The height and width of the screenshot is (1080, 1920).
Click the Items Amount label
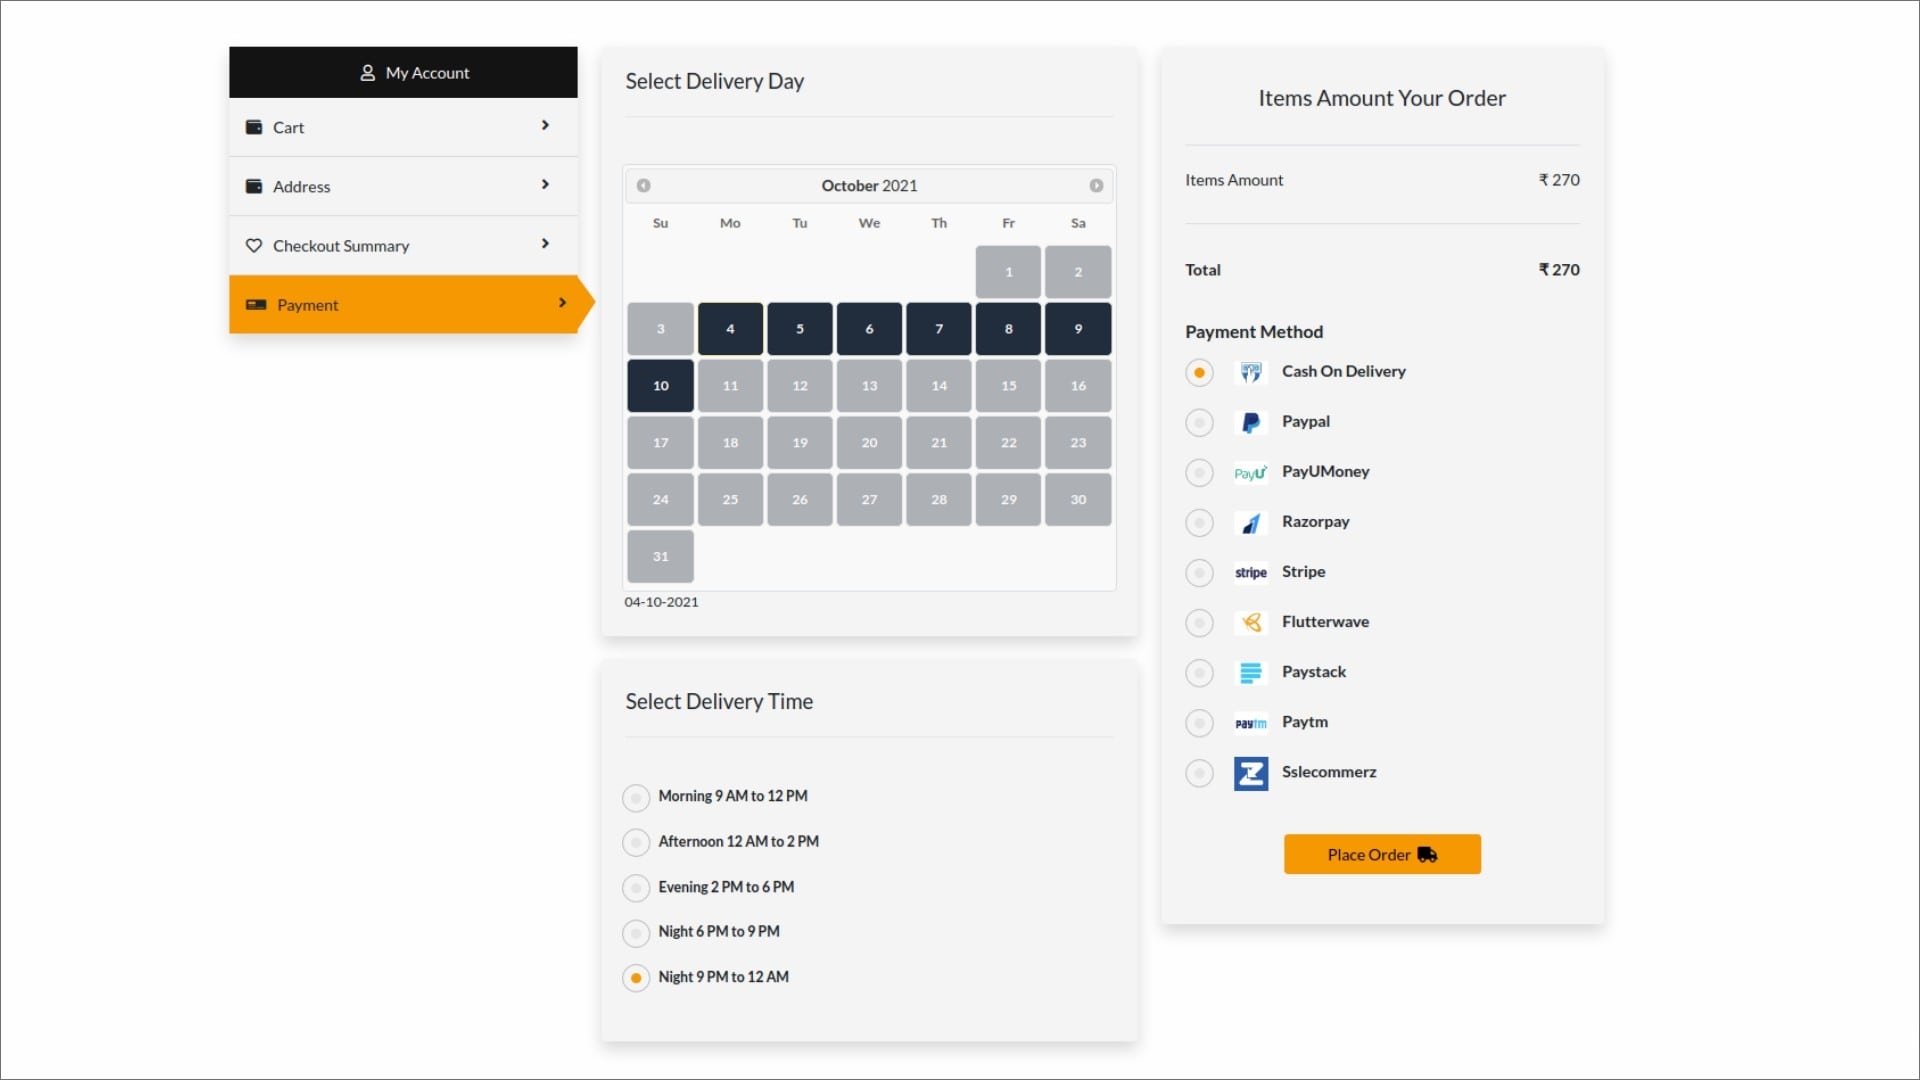tap(1234, 180)
